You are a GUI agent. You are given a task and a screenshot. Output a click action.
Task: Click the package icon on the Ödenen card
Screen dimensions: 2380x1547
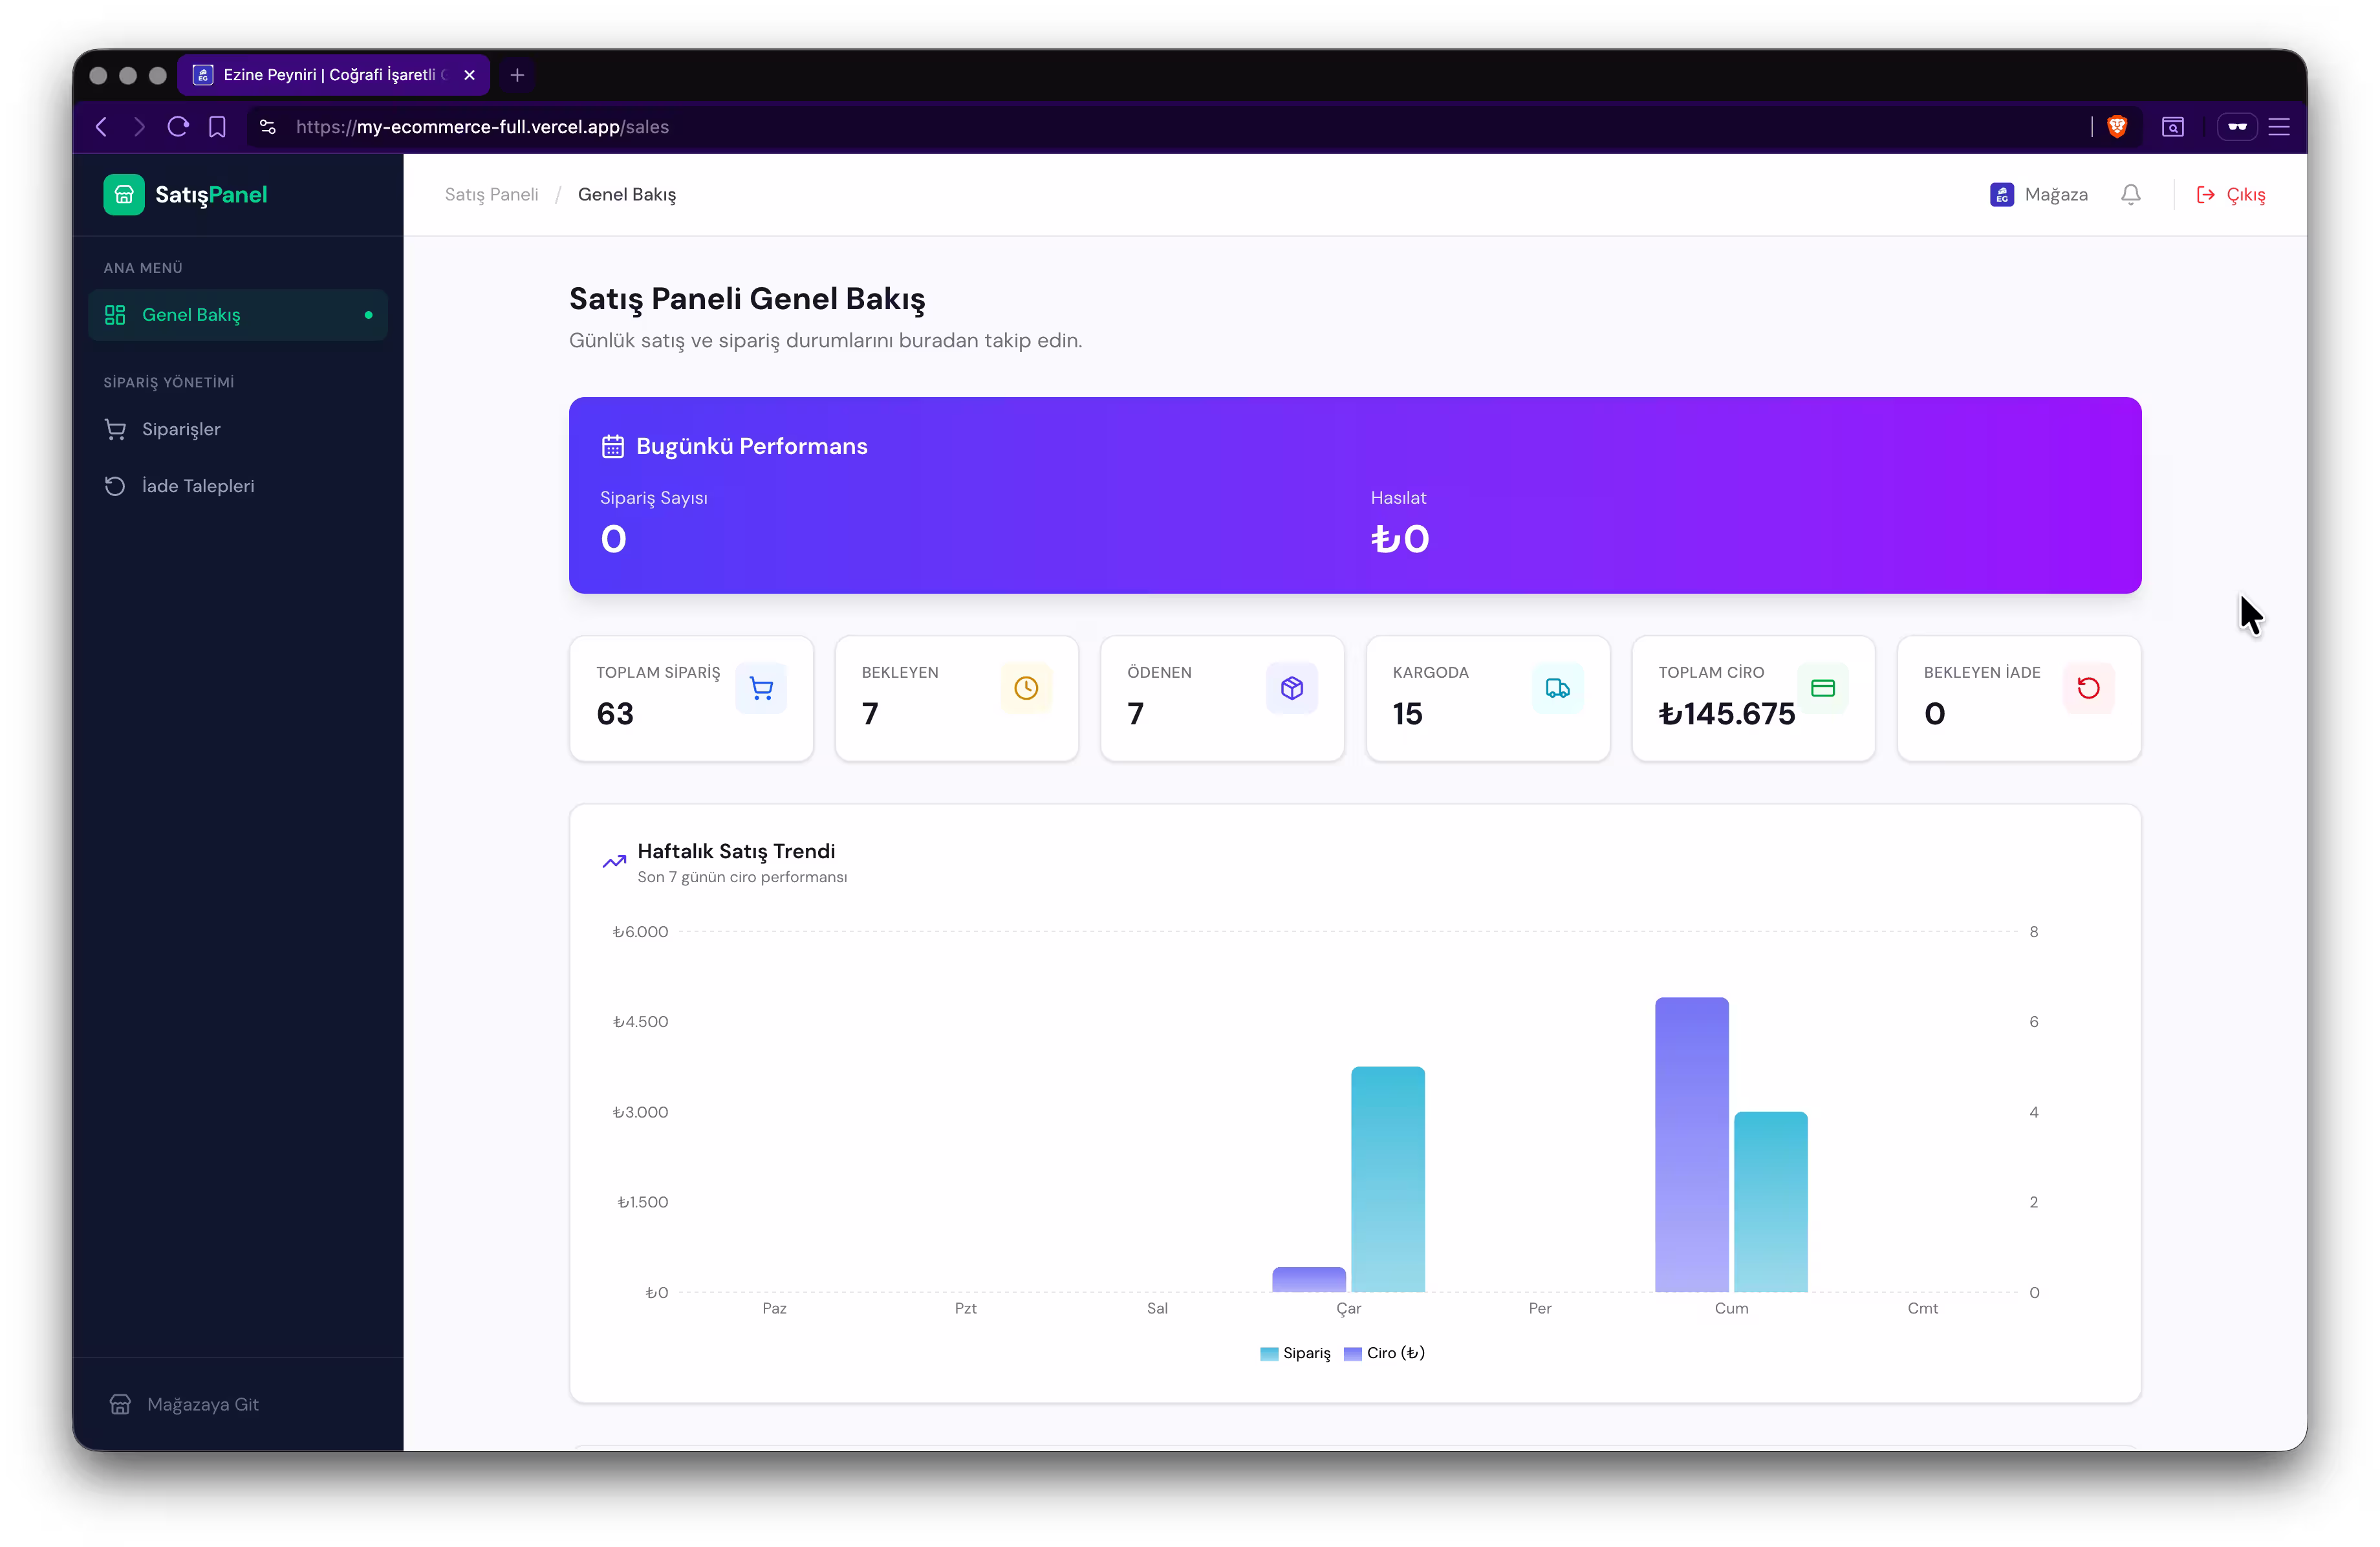1291,688
